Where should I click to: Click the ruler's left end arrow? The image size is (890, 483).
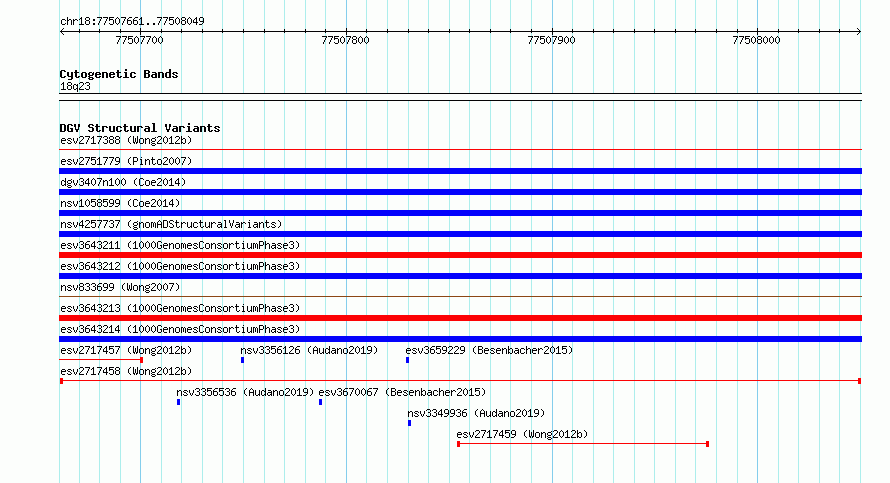point(62,32)
